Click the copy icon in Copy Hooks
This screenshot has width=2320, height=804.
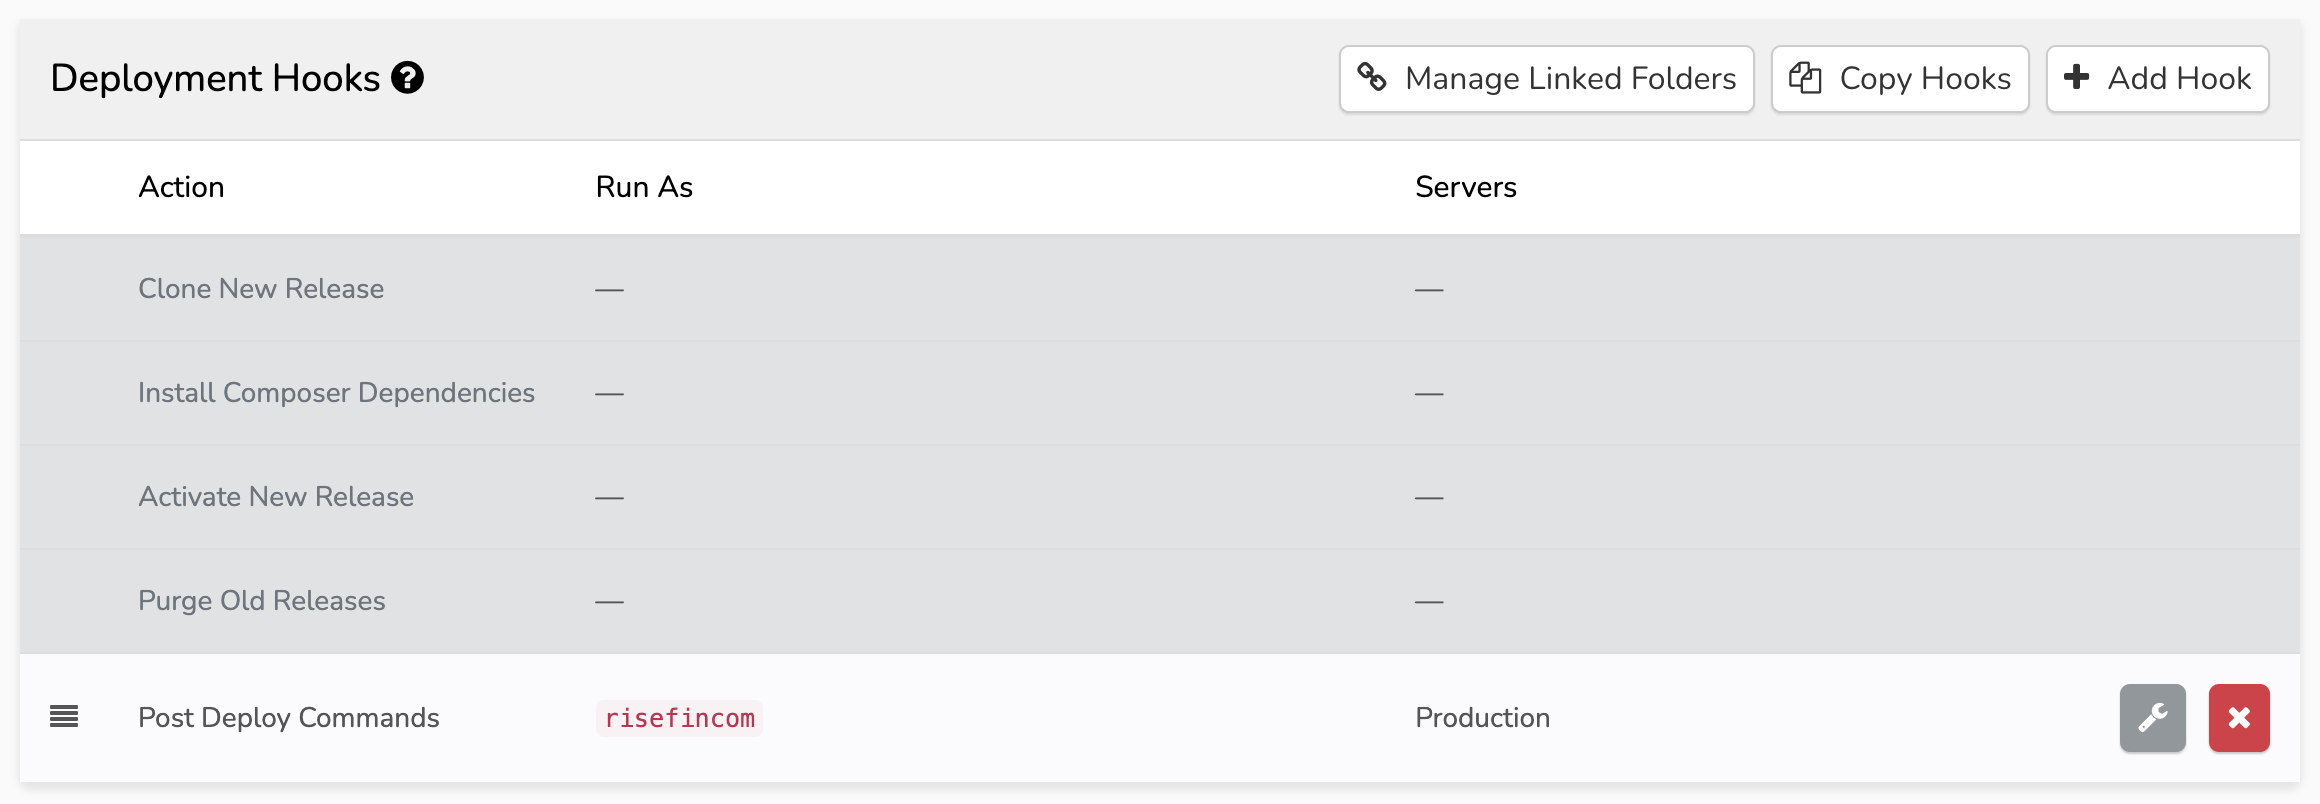click(x=1805, y=78)
